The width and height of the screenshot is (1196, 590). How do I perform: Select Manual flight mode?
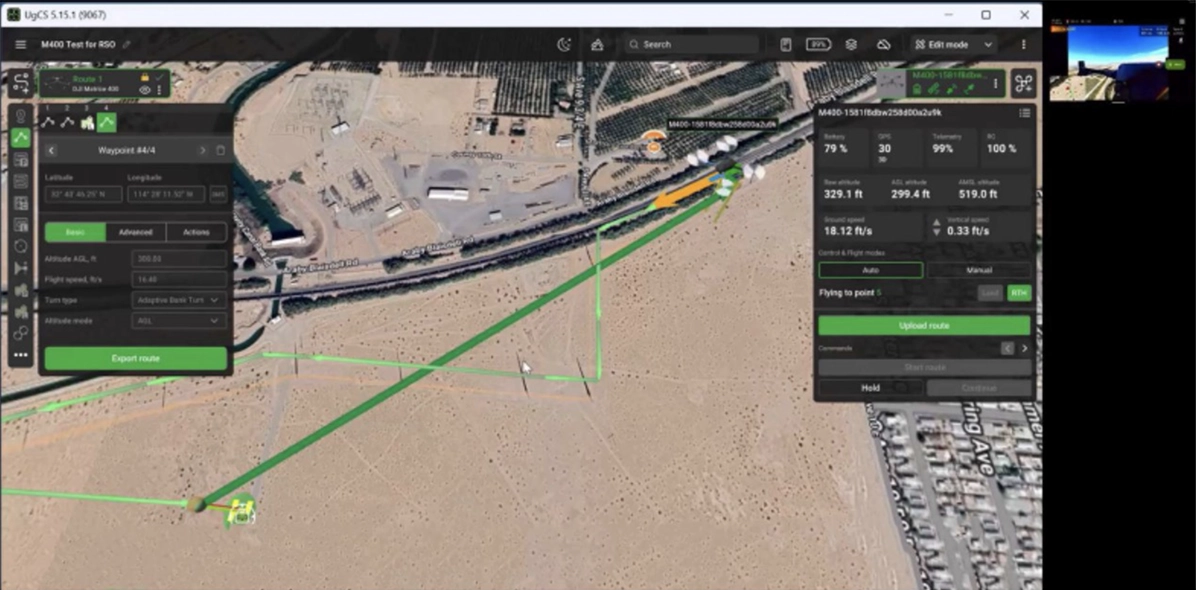[x=979, y=270]
